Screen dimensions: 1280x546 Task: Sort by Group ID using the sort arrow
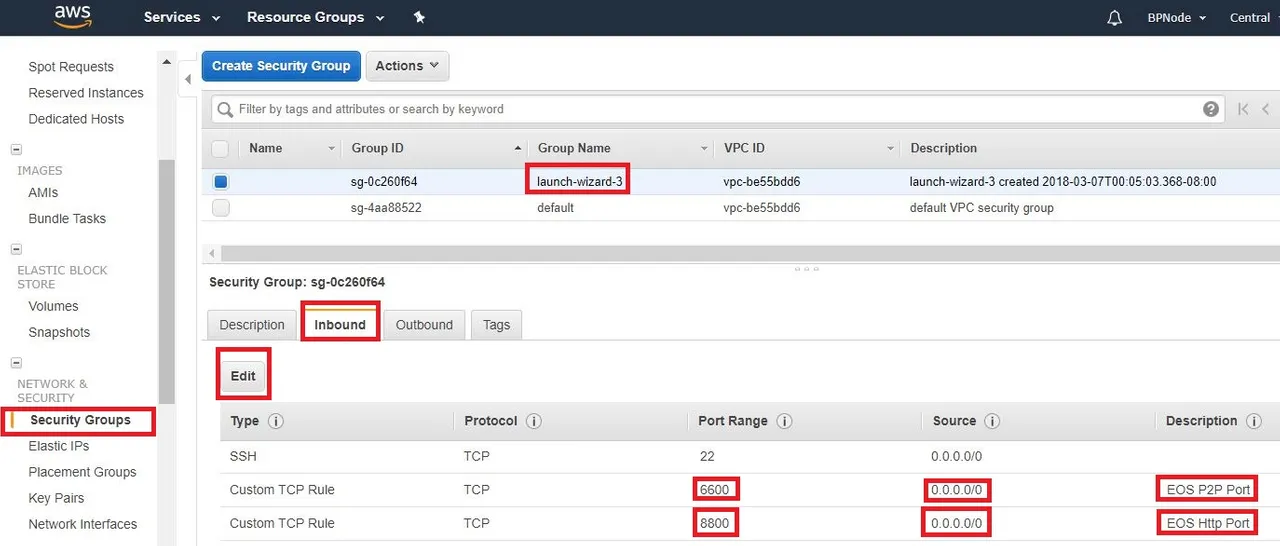tap(518, 148)
